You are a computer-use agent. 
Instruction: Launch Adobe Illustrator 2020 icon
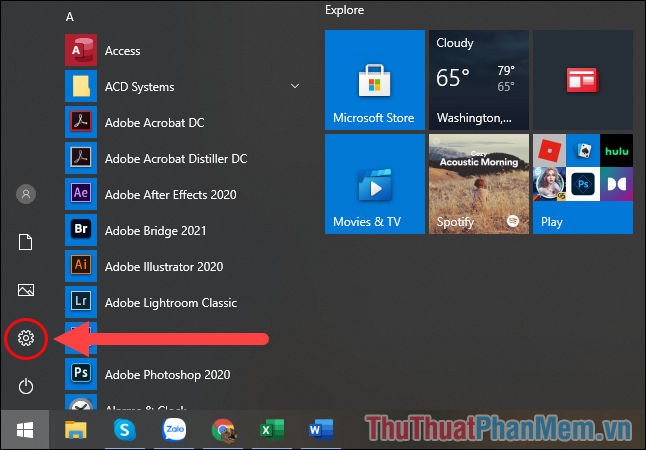click(81, 266)
